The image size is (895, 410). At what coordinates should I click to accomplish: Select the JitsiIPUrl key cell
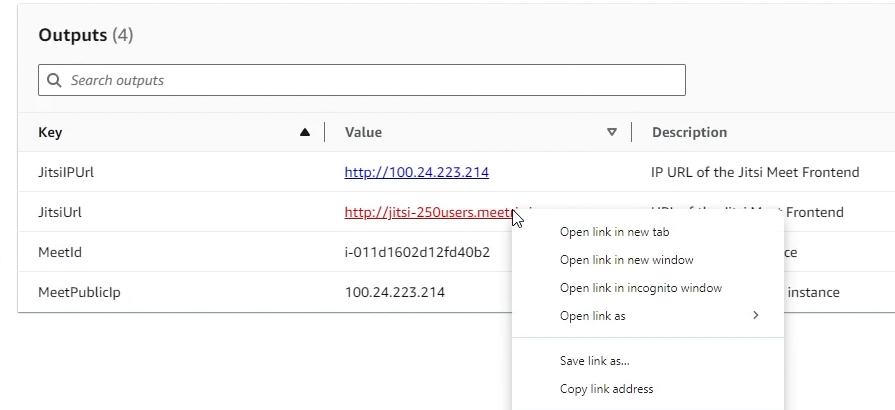(x=66, y=172)
